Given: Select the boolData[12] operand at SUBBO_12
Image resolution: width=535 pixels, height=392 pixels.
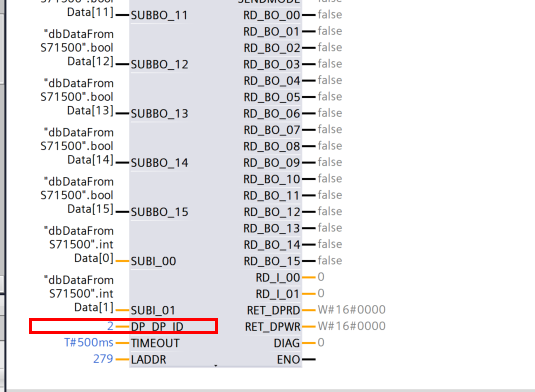Looking at the screenshot, I should pos(77,48).
